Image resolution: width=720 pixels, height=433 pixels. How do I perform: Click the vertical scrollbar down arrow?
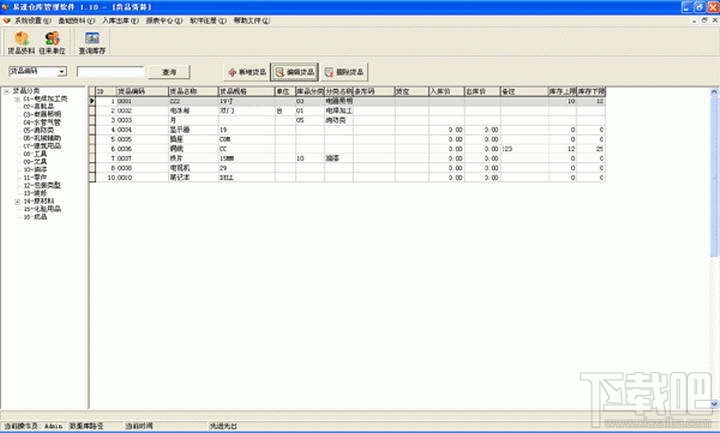714,404
